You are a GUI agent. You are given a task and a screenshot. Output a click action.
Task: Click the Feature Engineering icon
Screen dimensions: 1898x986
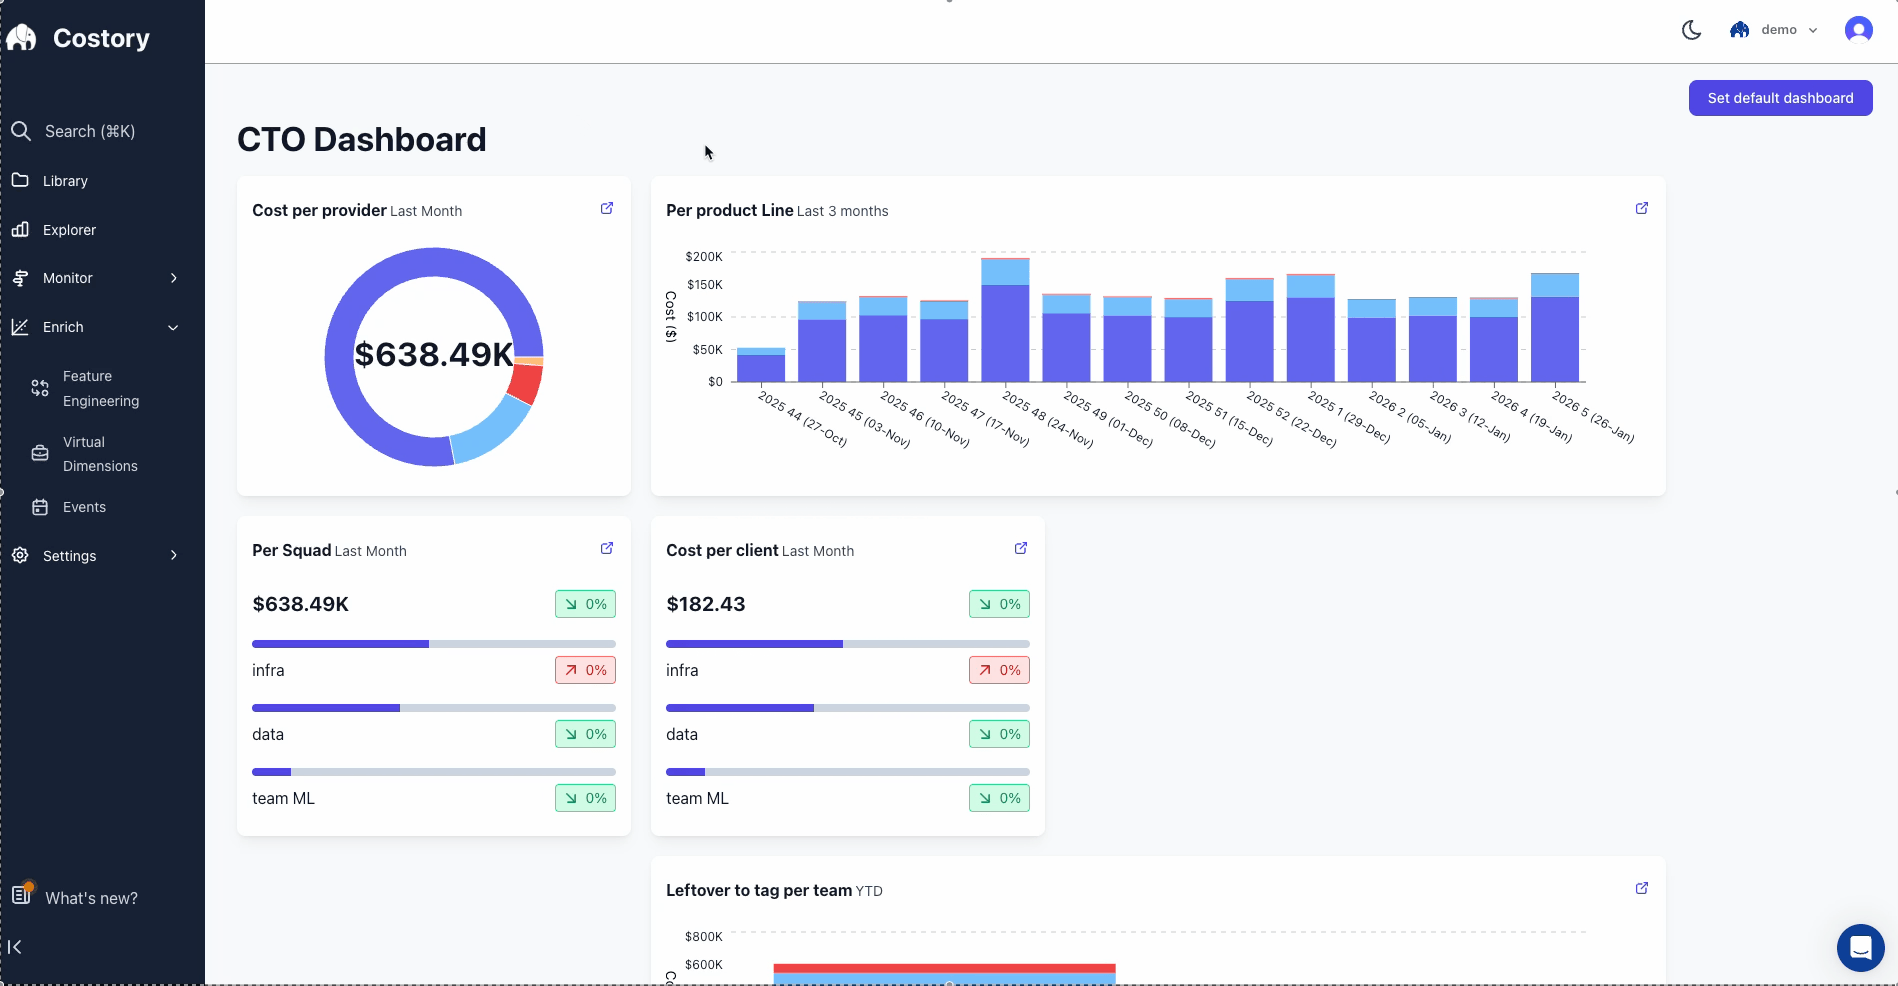39,388
